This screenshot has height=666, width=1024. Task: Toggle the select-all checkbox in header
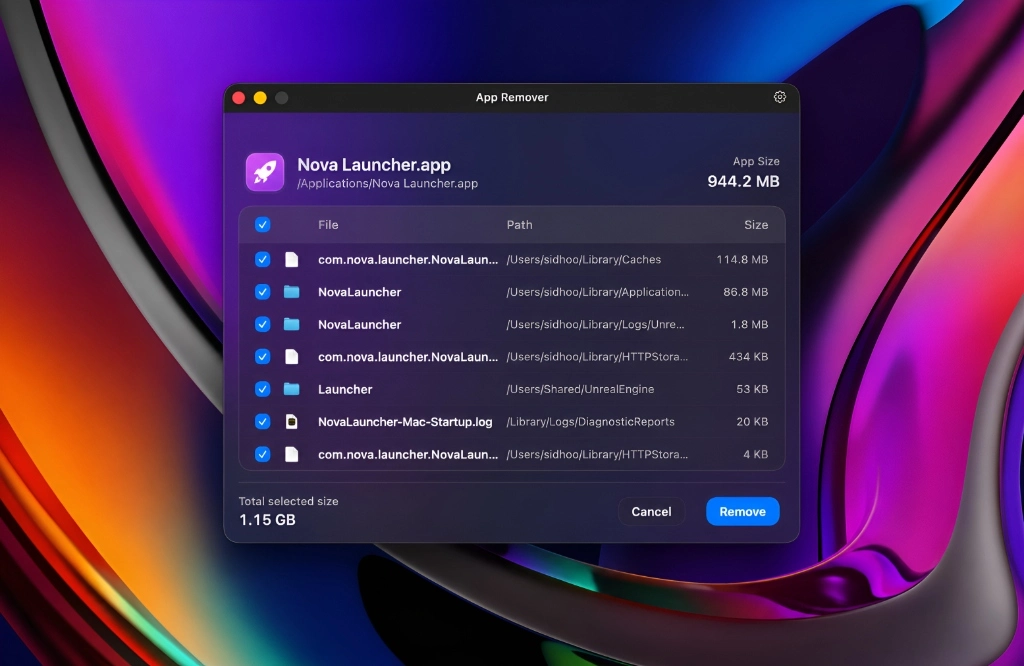point(263,225)
